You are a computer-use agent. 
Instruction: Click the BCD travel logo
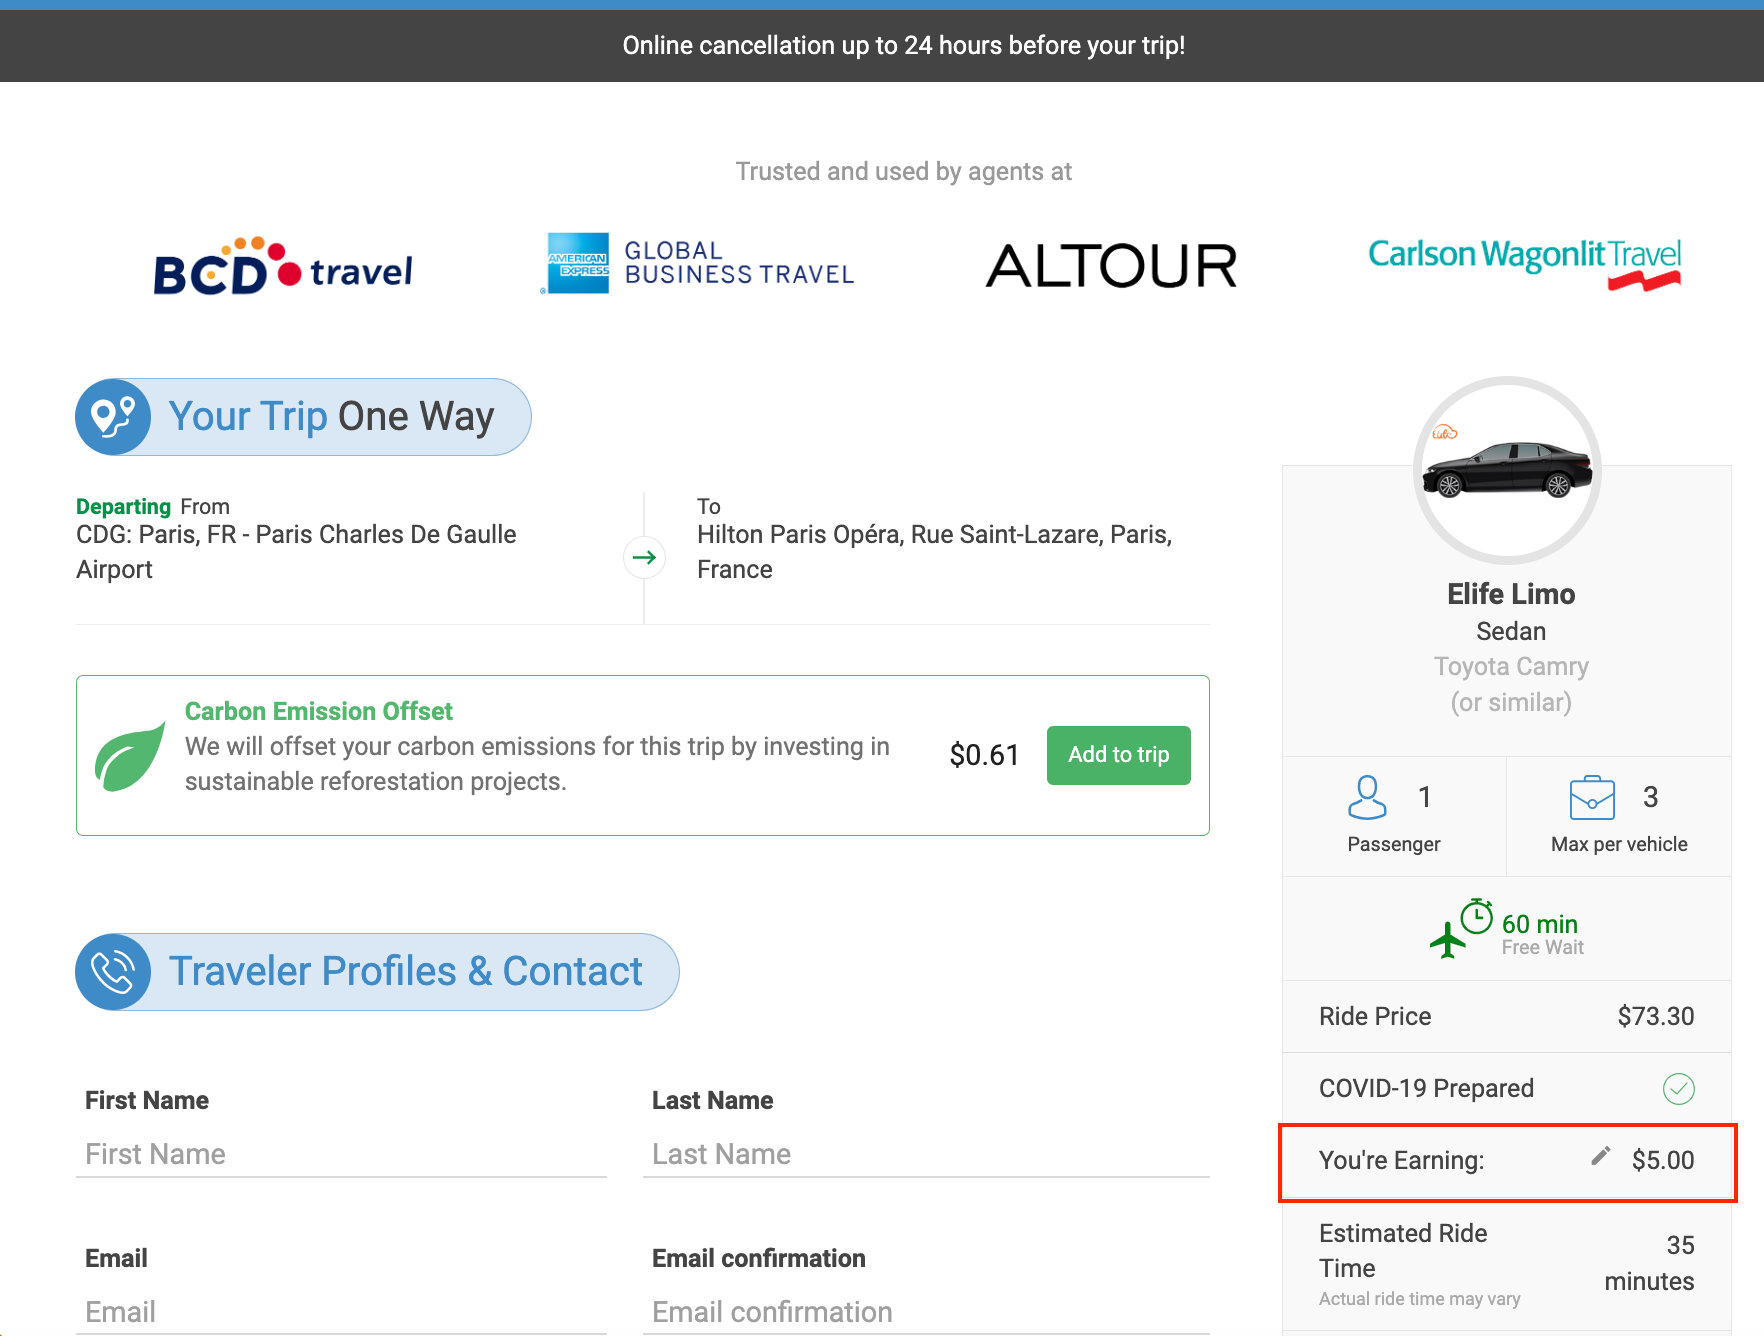[x=282, y=266]
